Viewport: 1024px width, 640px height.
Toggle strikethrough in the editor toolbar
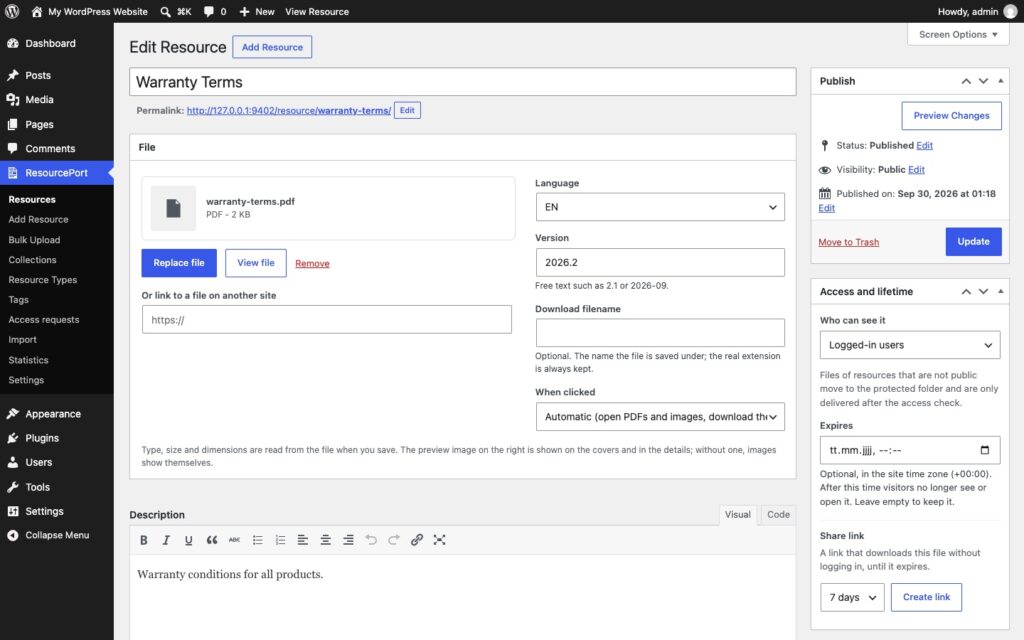[234, 540]
